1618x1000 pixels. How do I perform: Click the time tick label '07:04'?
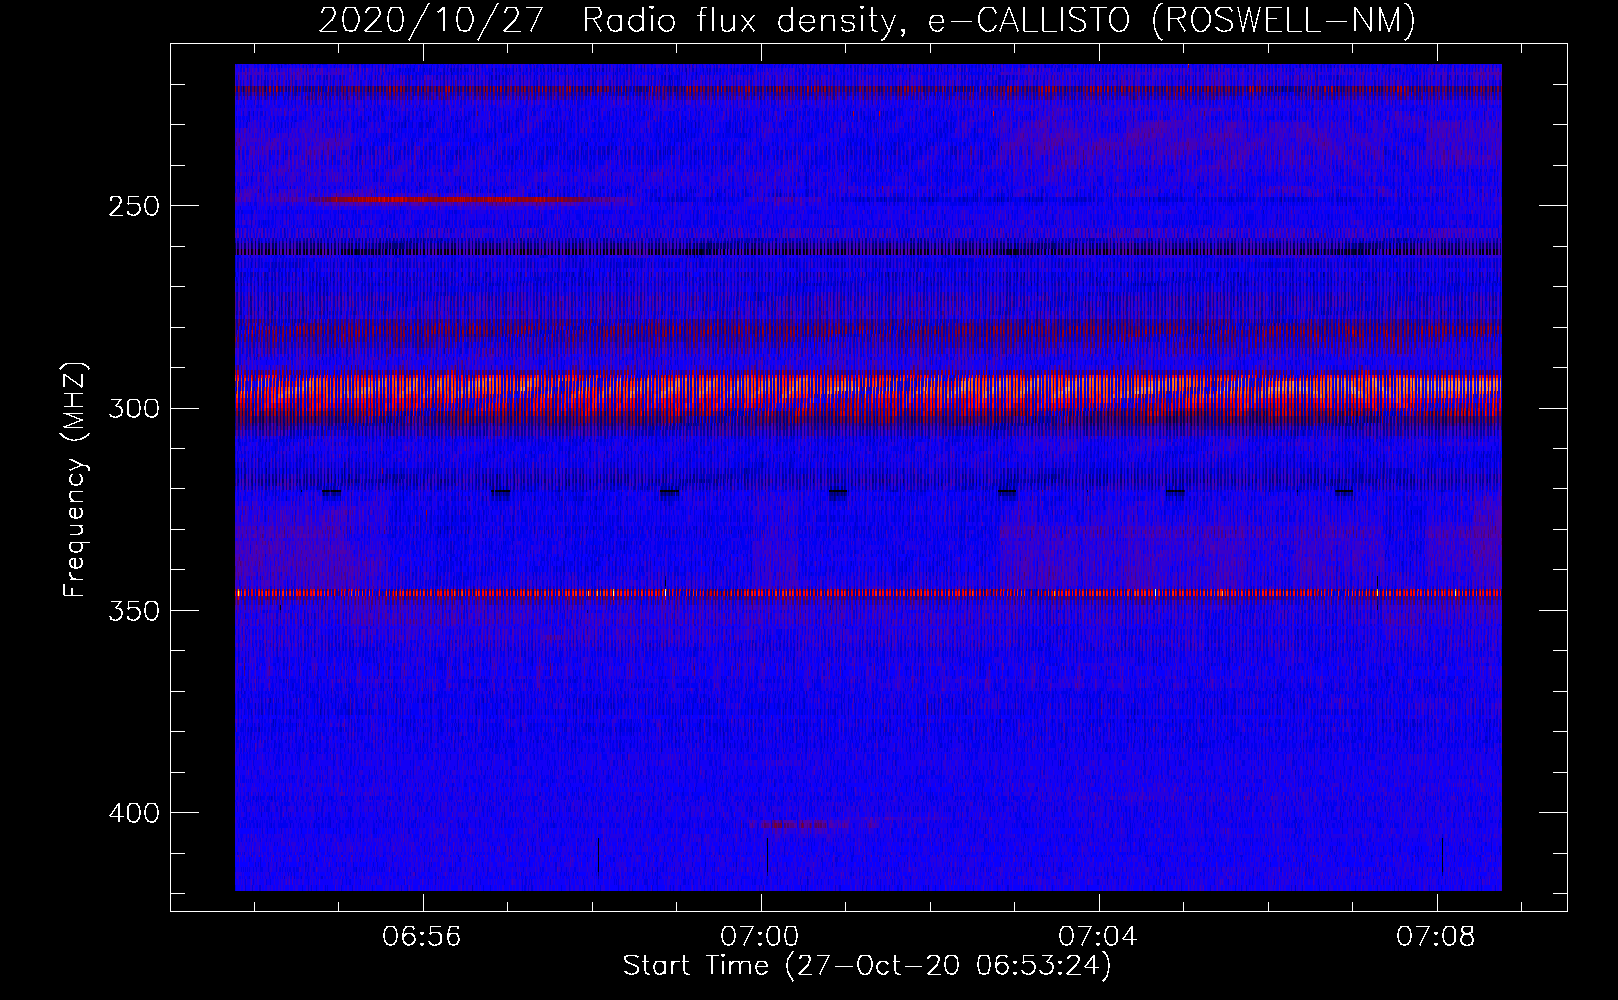[1098, 937]
